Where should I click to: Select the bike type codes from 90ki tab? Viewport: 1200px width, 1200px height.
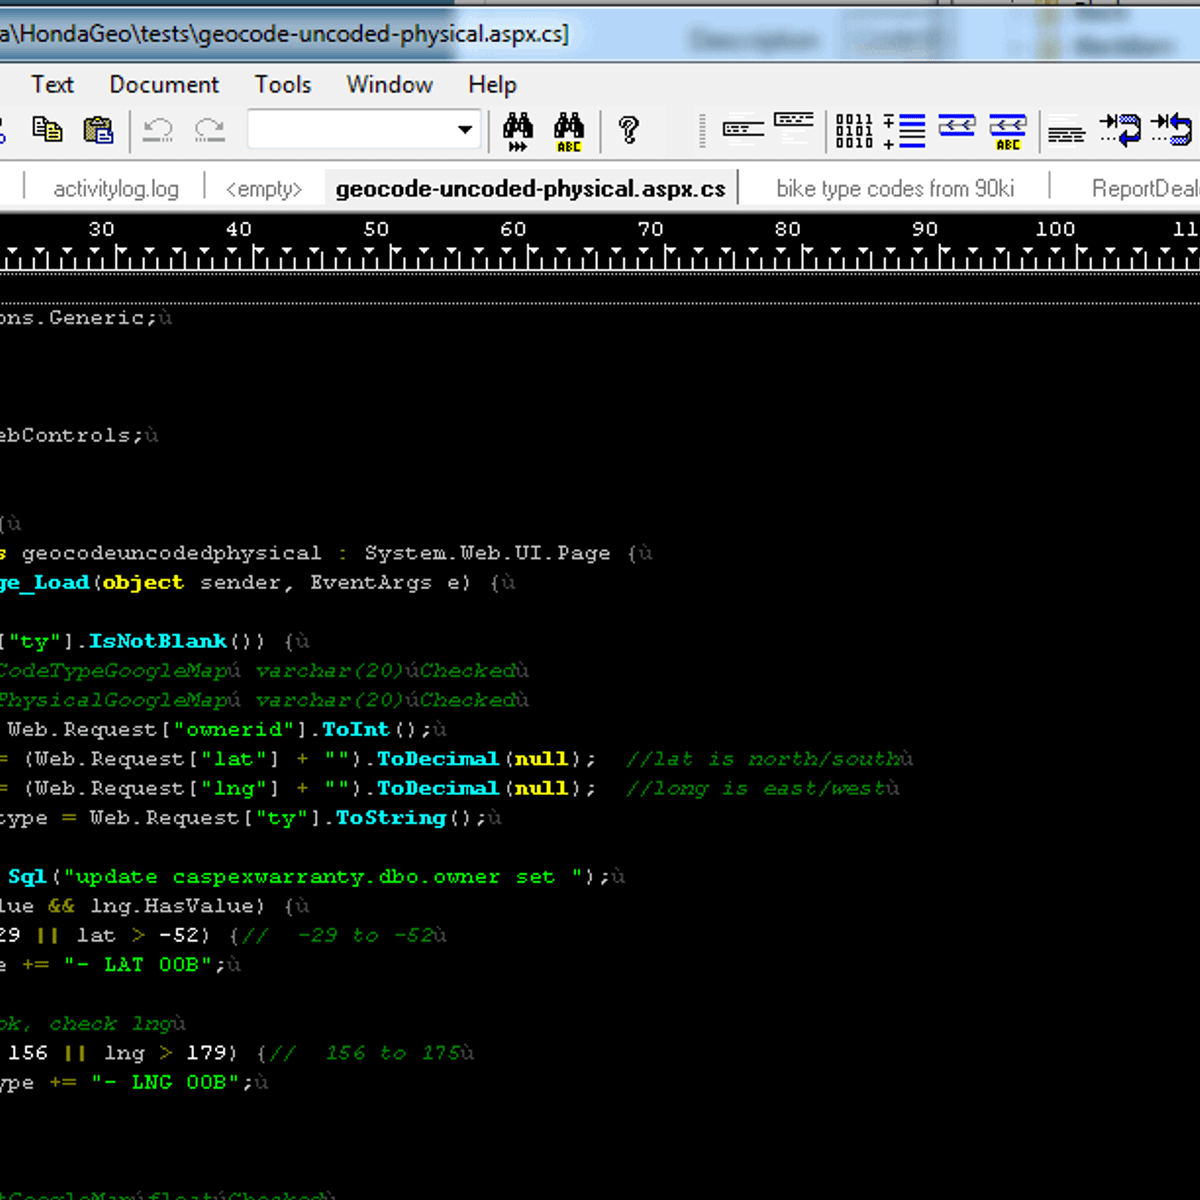pos(895,189)
